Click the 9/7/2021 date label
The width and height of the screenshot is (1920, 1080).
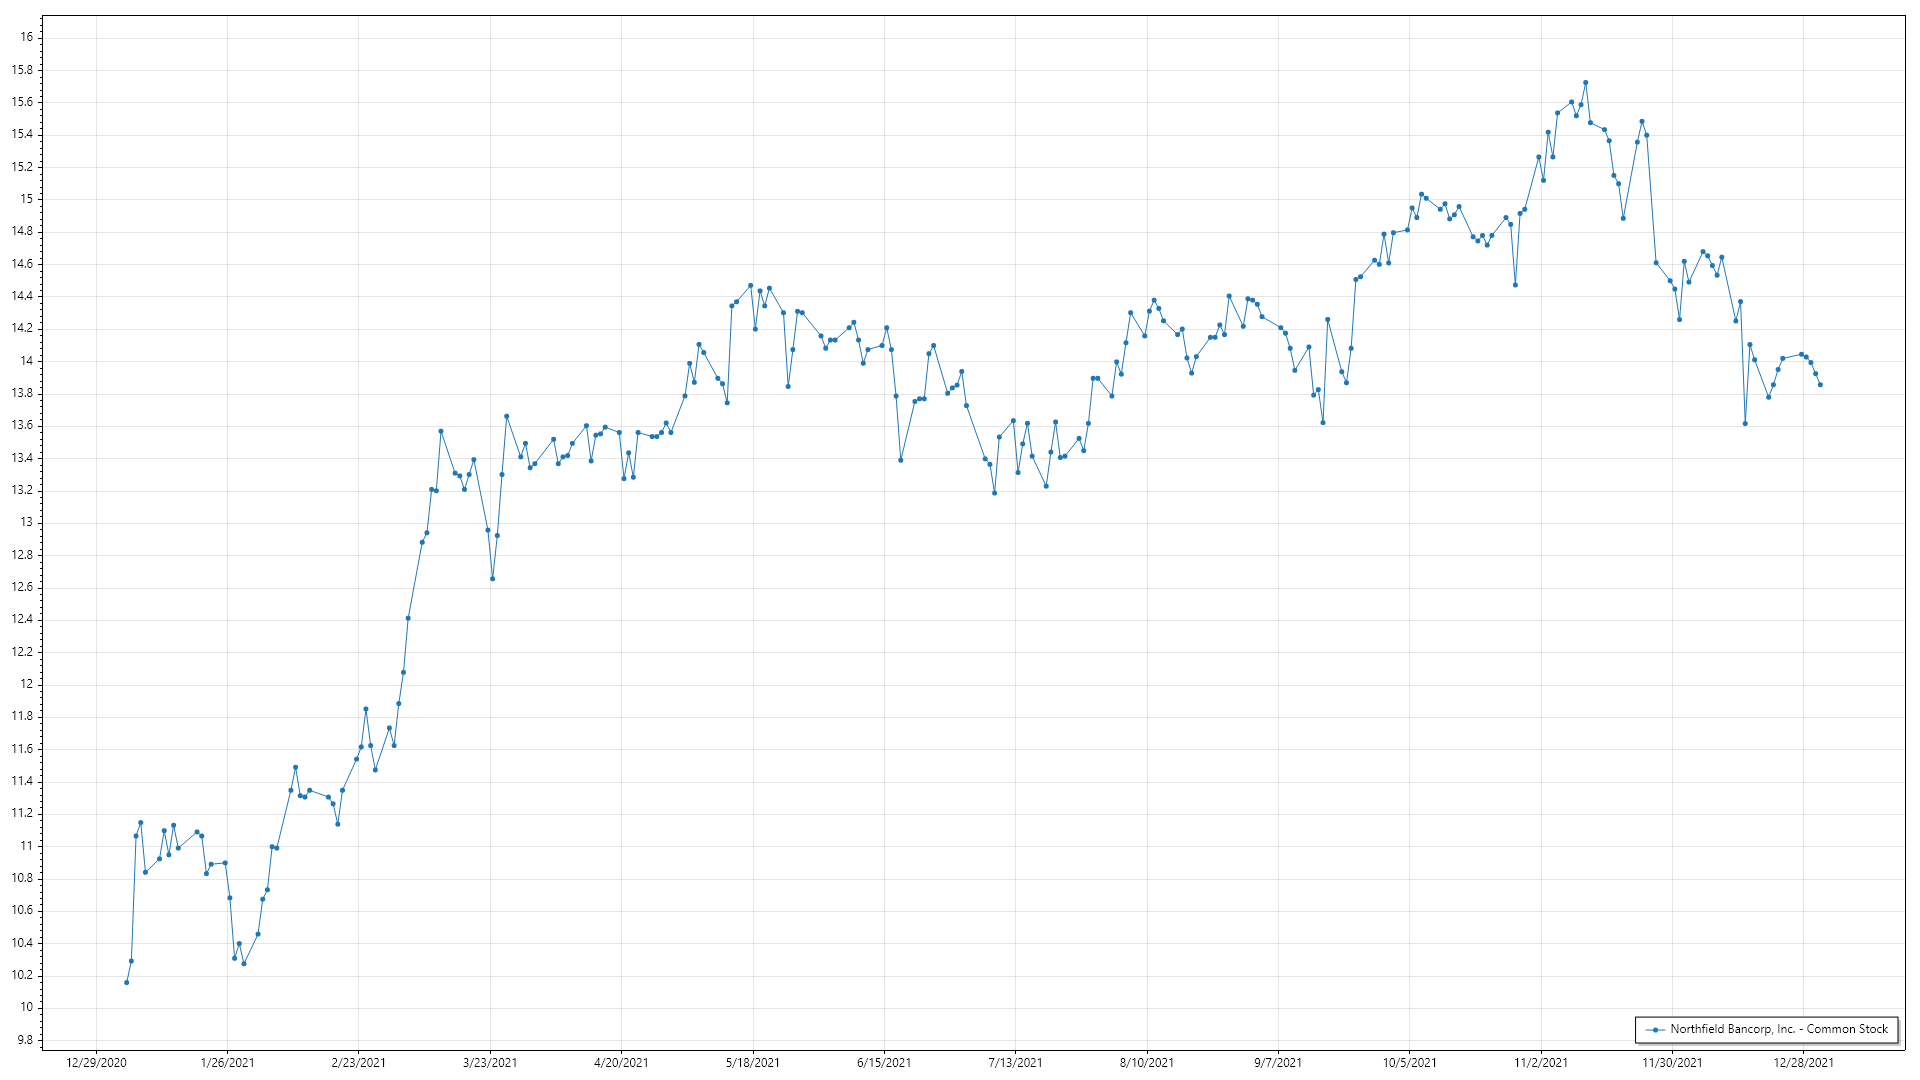click(1278, 1063)
